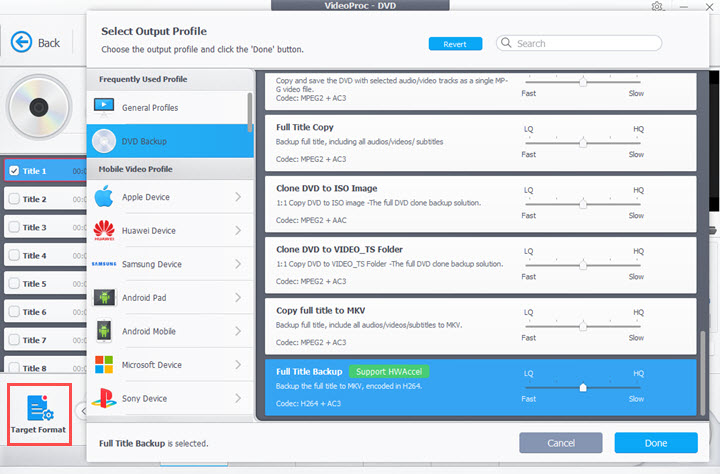Expand Apple Device chevron
Image resolution: width=720 pixels, height=474 pixels.
click(x=238, y=197)
